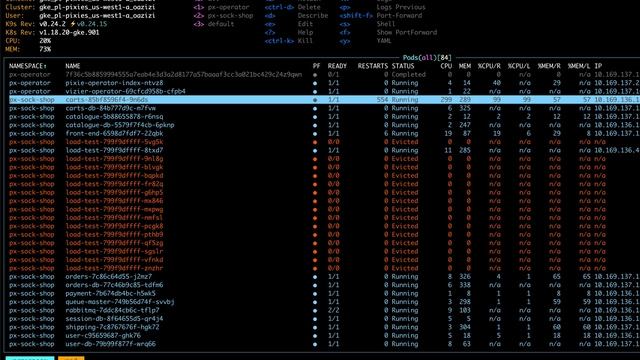Screen dimensions: 640x360
Task: Click the PF dot for rabbitmq-7ddc84cb6c-tflp7
Action: (315, 311)
